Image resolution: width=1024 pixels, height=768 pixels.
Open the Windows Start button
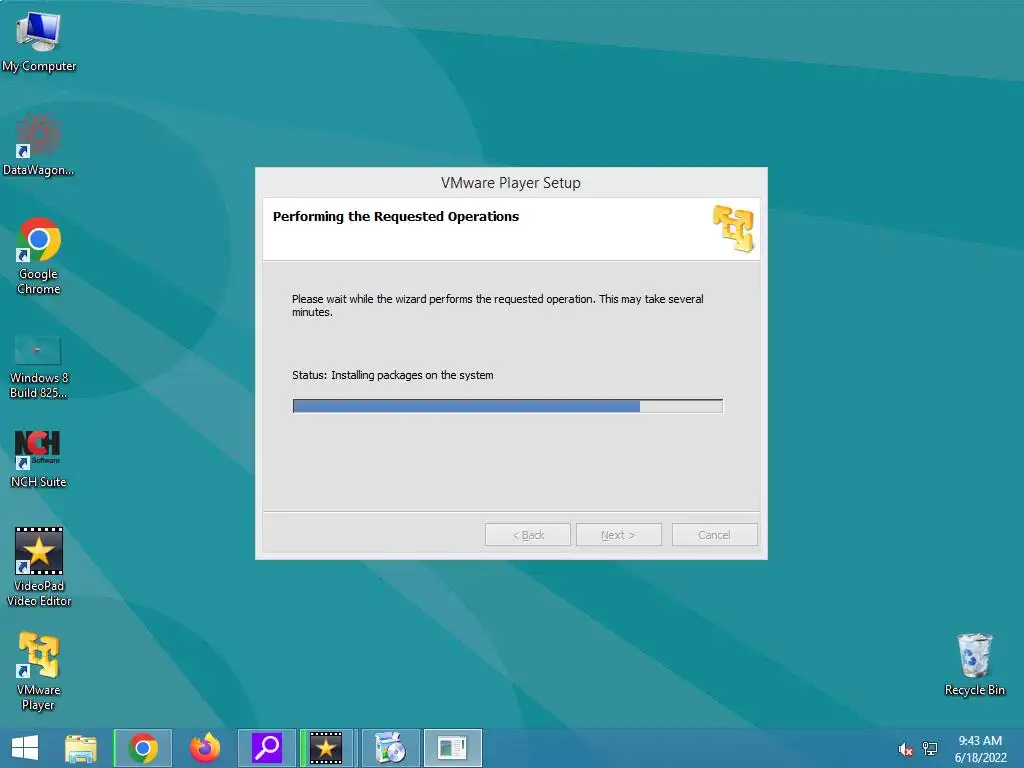[x=25, y=748]
